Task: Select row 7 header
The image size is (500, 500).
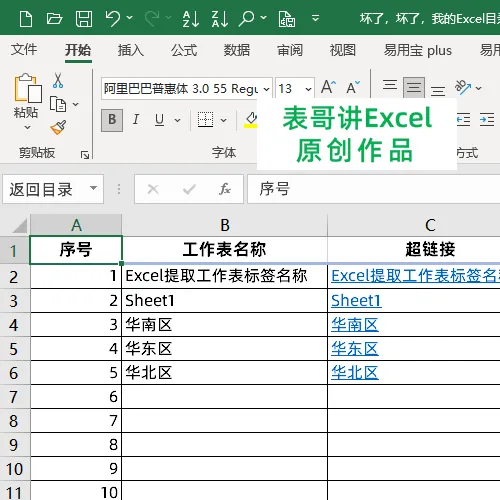Action: pos(15,397)
